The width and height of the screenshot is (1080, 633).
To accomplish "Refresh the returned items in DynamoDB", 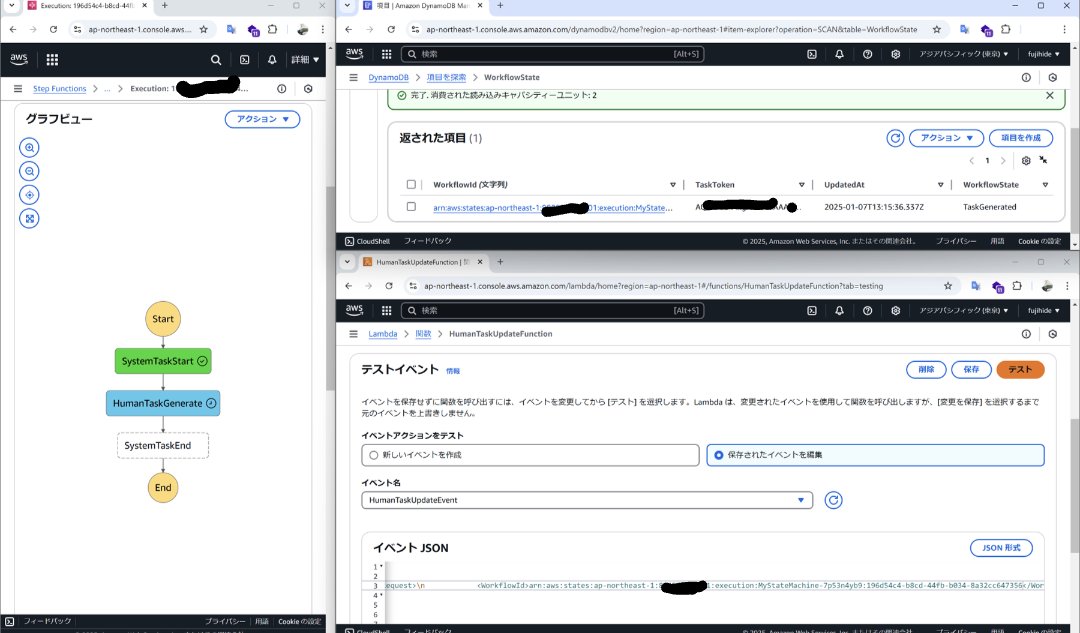I will point(895,138).
